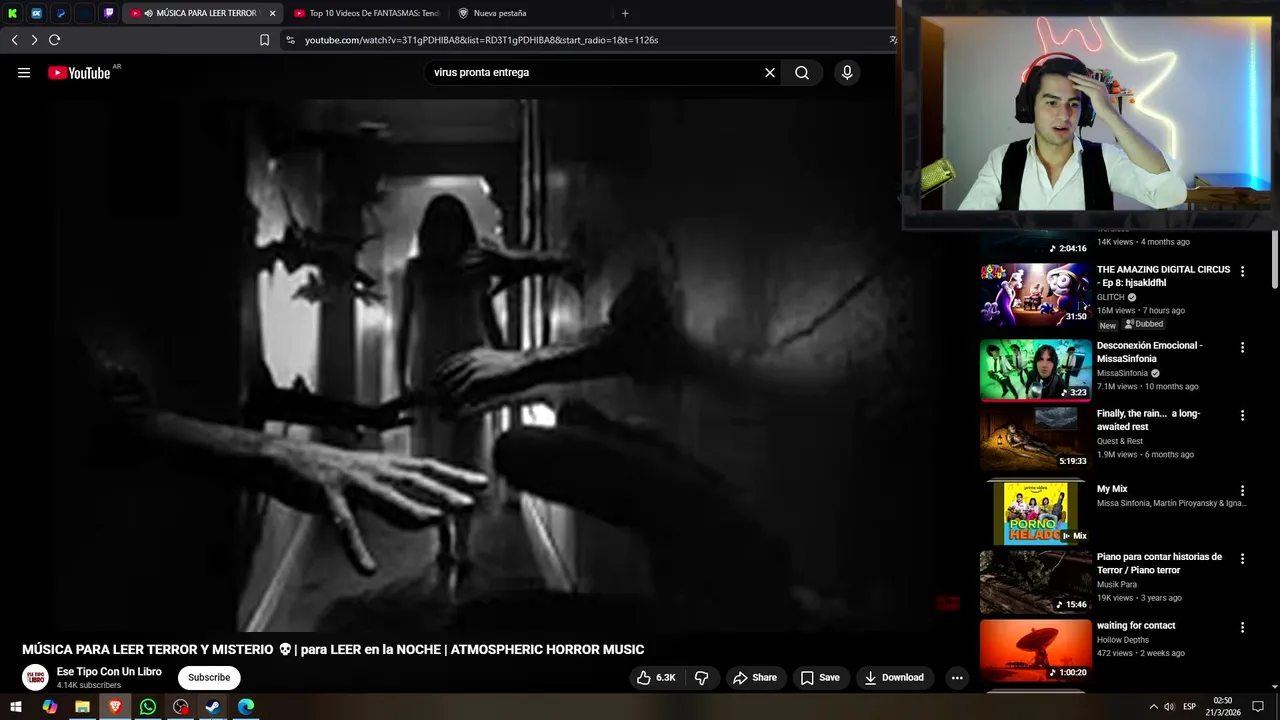Viewport: 1280px width, 720px height.
Task: Switch to 'Nueva pestaña' tab
Action: (498, 13)
